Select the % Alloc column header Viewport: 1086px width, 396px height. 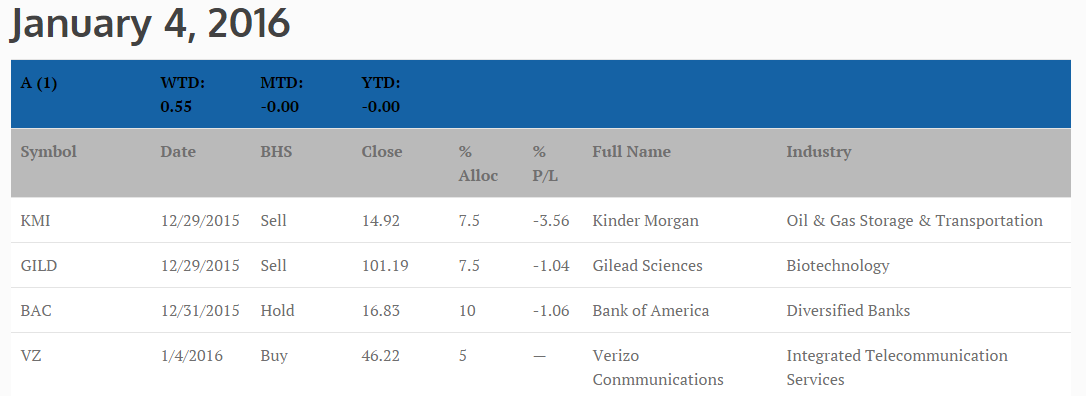(x=478, y=163)
